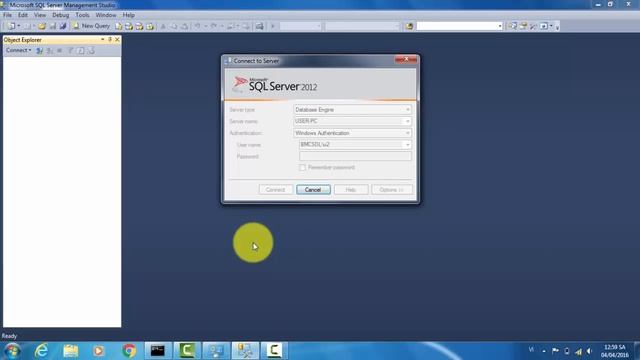Click the volume speaker tray icon

pyautogui.click(x=589, y=351)
